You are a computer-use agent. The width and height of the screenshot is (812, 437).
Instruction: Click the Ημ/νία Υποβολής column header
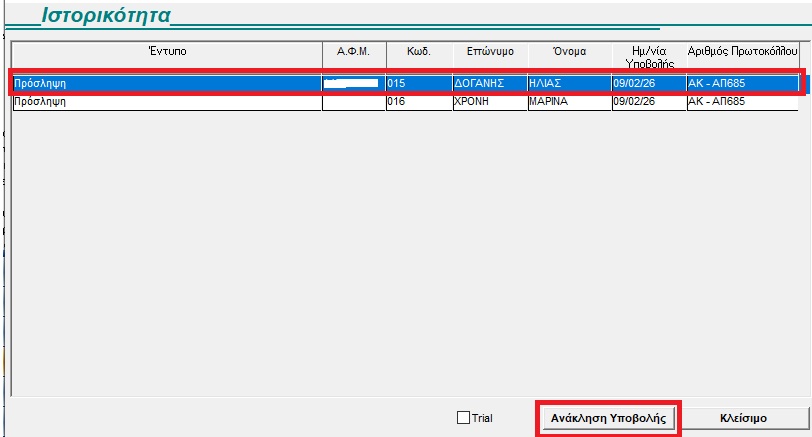(x=648, y=55)
